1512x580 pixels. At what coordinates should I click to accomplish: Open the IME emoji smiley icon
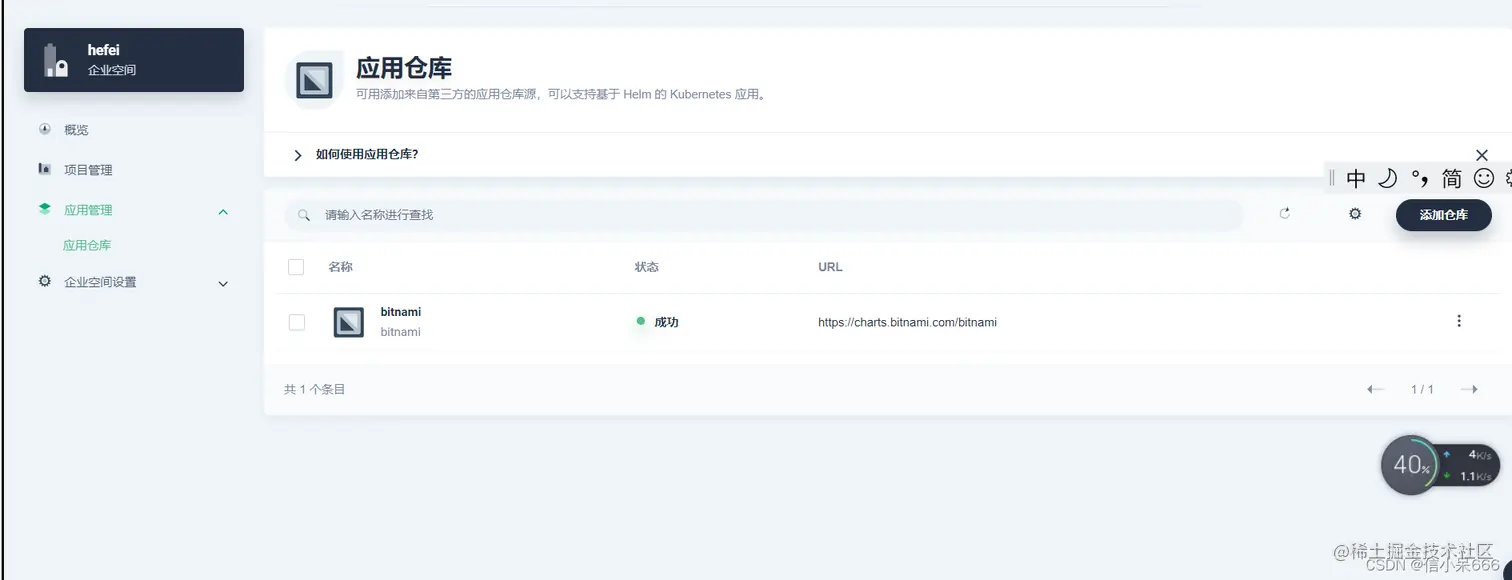1484,179
